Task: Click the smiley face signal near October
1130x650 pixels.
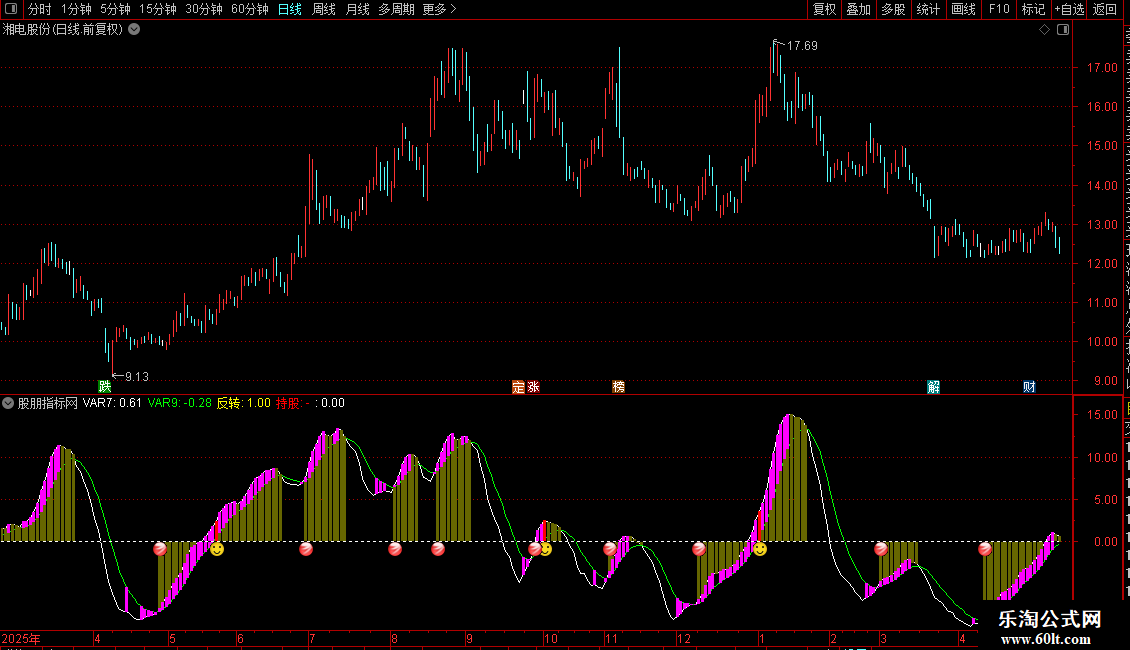Action: (x=546, y=549)
